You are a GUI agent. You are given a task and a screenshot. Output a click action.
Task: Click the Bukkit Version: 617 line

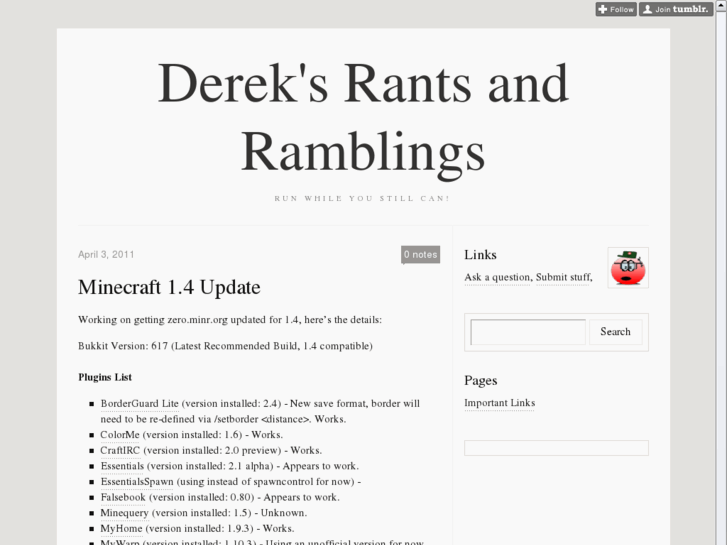click(x=225, y=346)
